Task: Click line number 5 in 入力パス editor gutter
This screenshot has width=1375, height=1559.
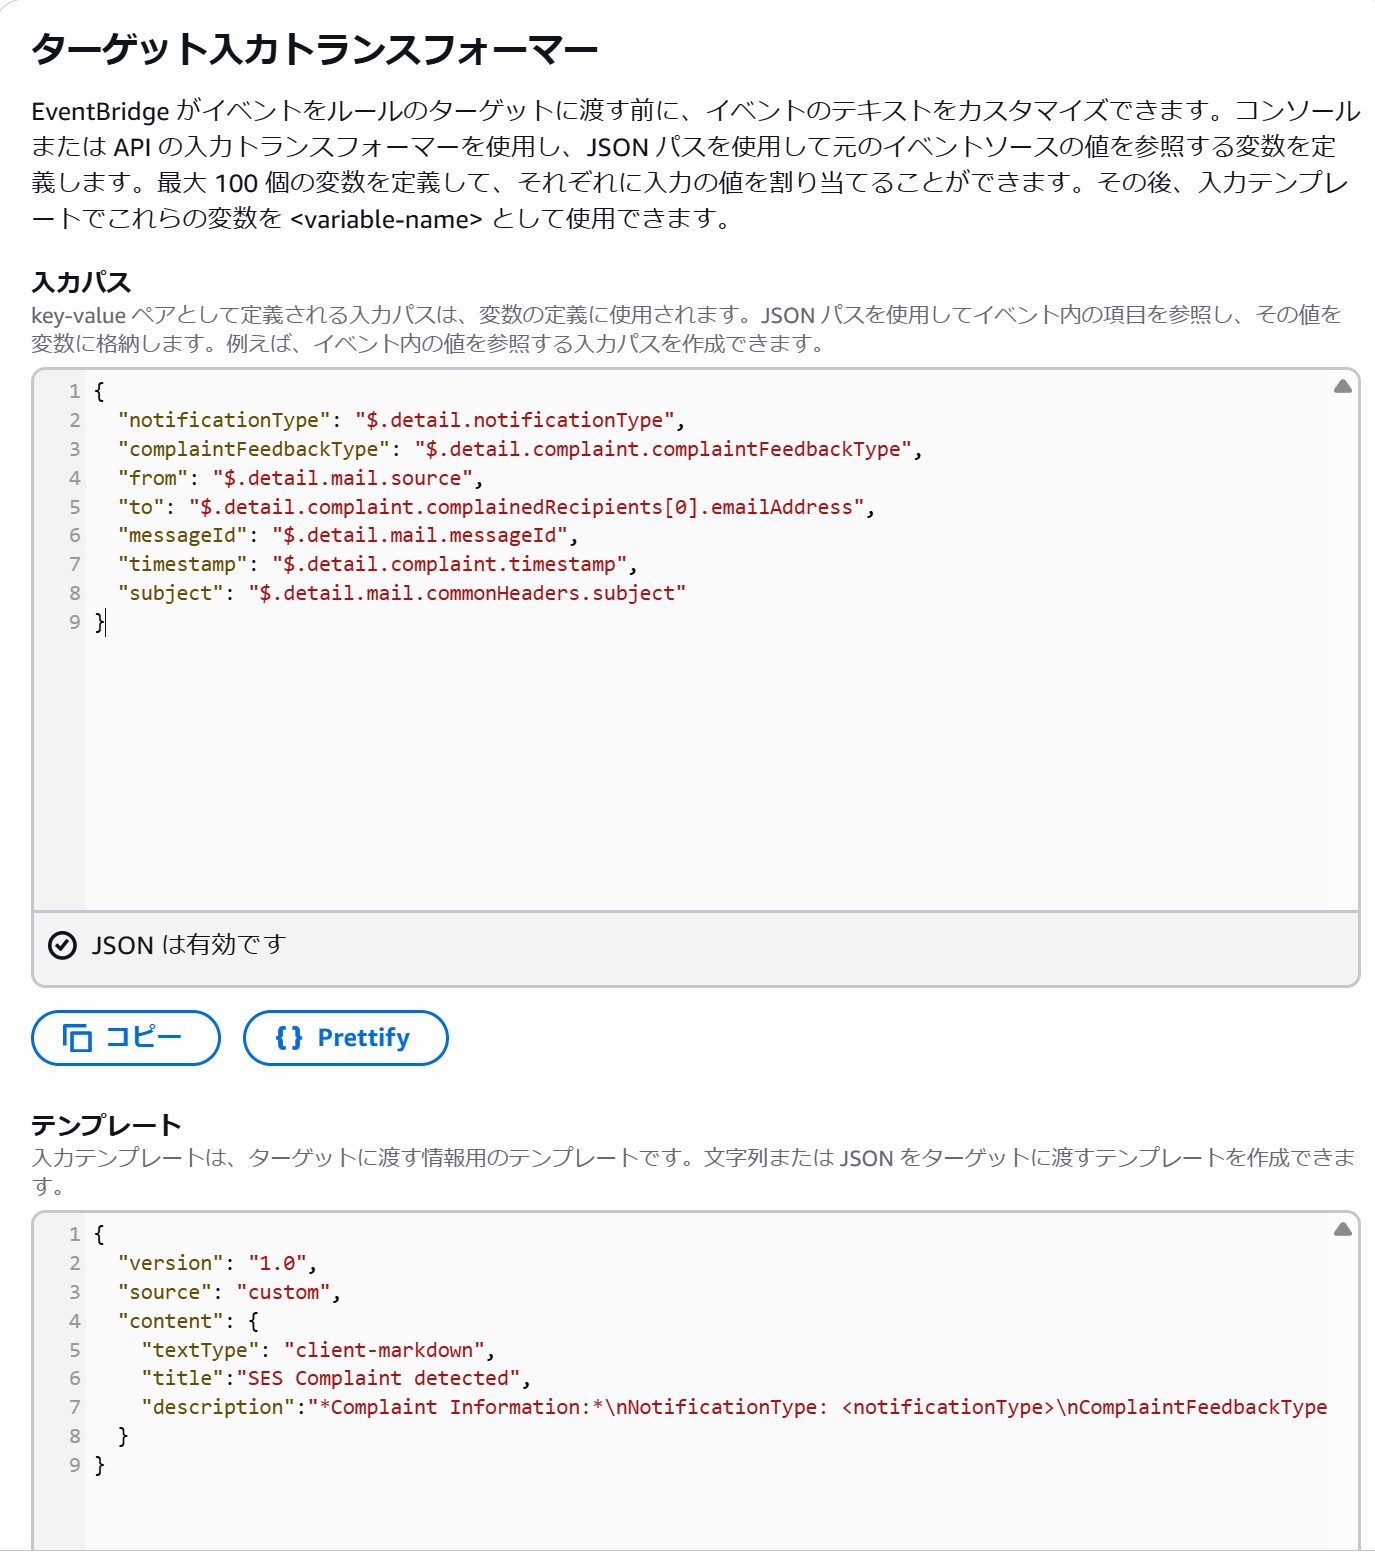Action: coord(74,507)
